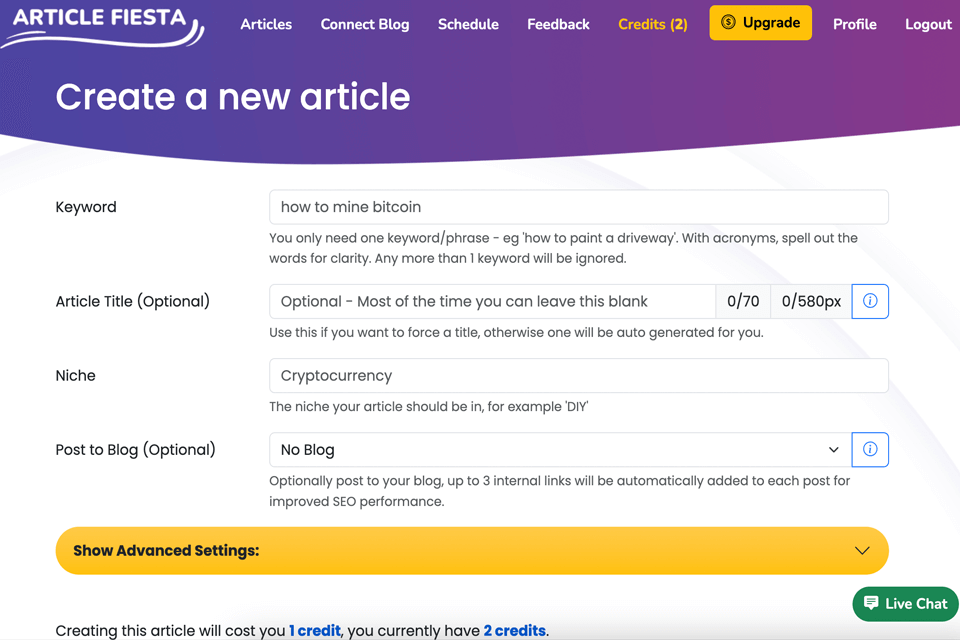Screen dimensions: 960x640
Task: Focus the Article Title text field
Action: coord(492,301)
